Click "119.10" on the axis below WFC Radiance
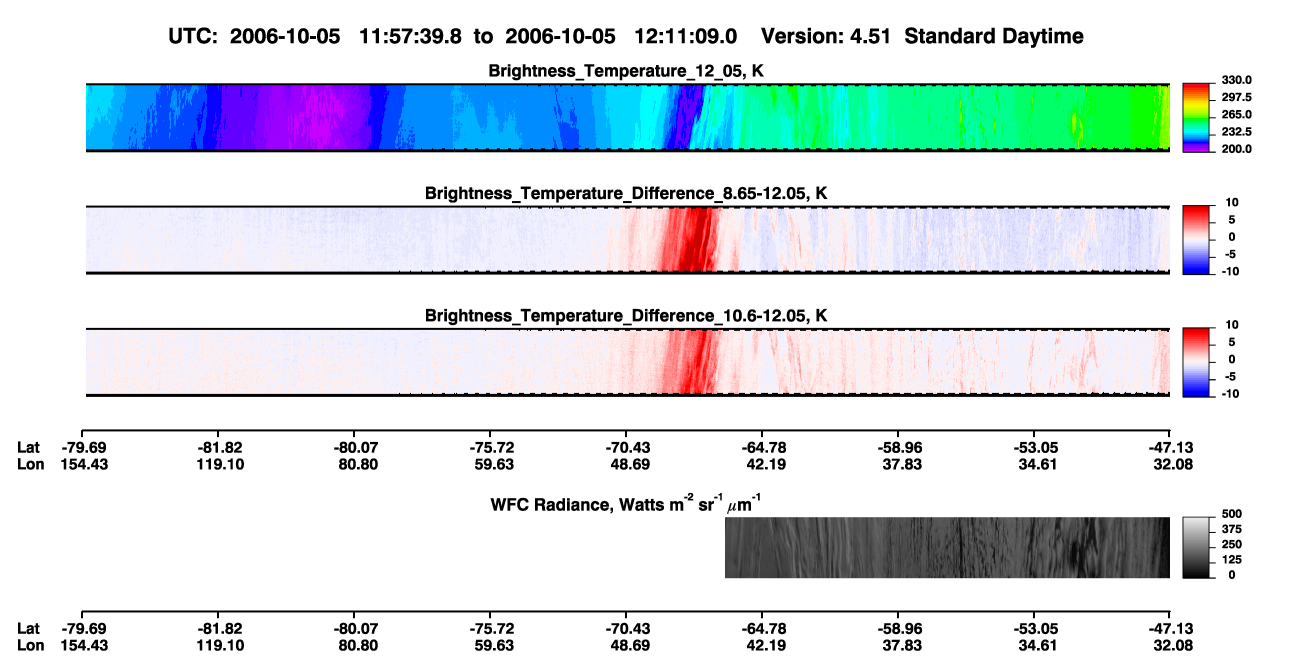 [x=220, y=645]
